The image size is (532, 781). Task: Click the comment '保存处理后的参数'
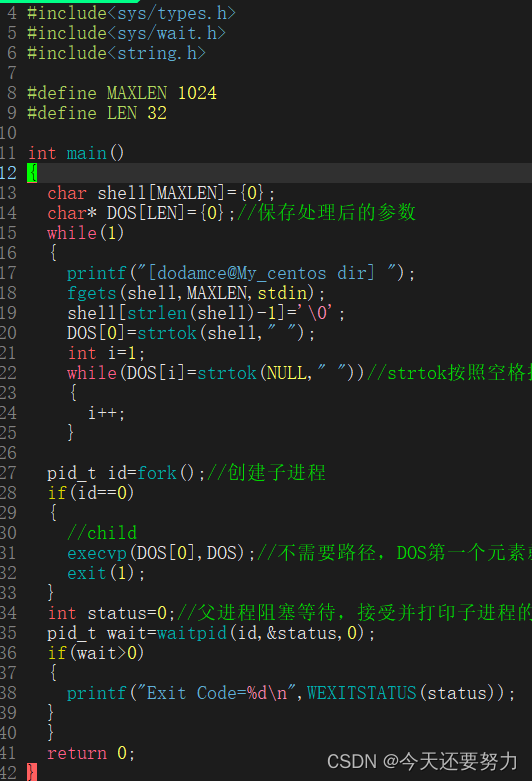point(336,213)
